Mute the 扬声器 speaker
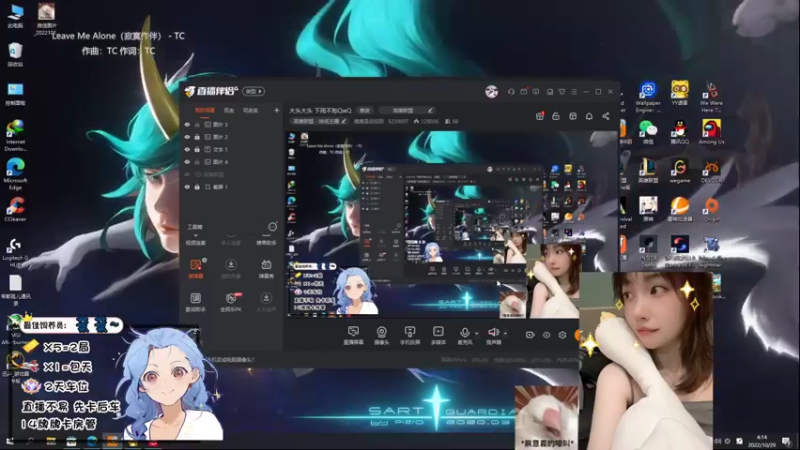800x450 pixels. coord(493,336)
